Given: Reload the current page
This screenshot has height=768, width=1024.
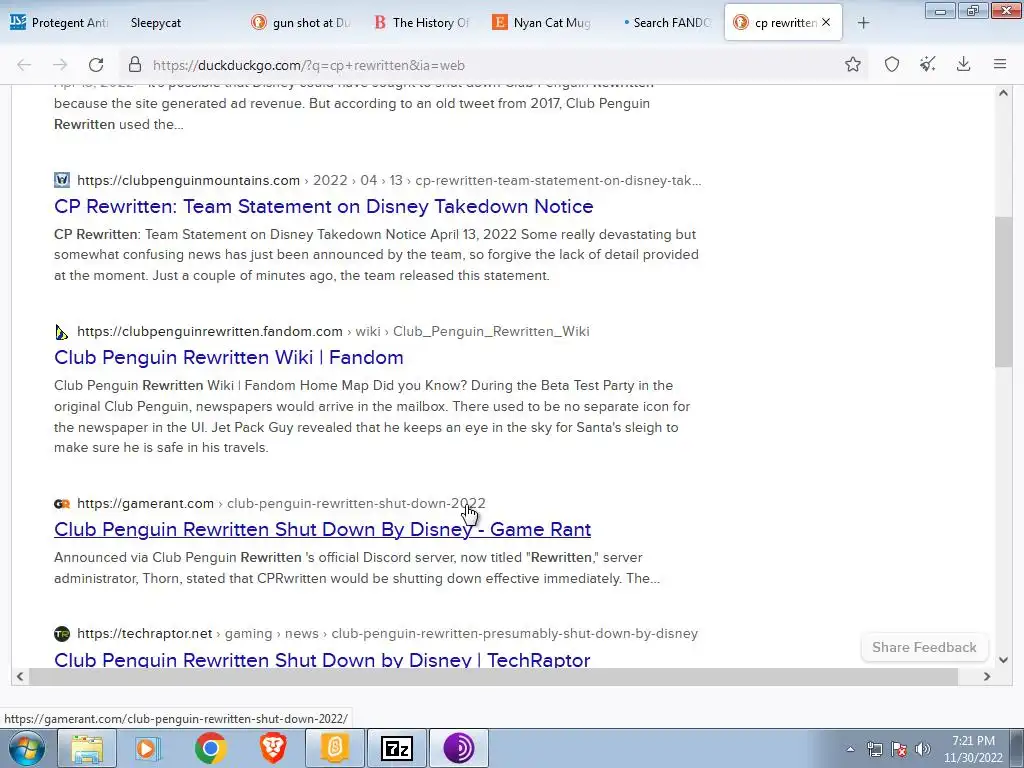Looking at the screenshot, I should (x=96, y=65).
